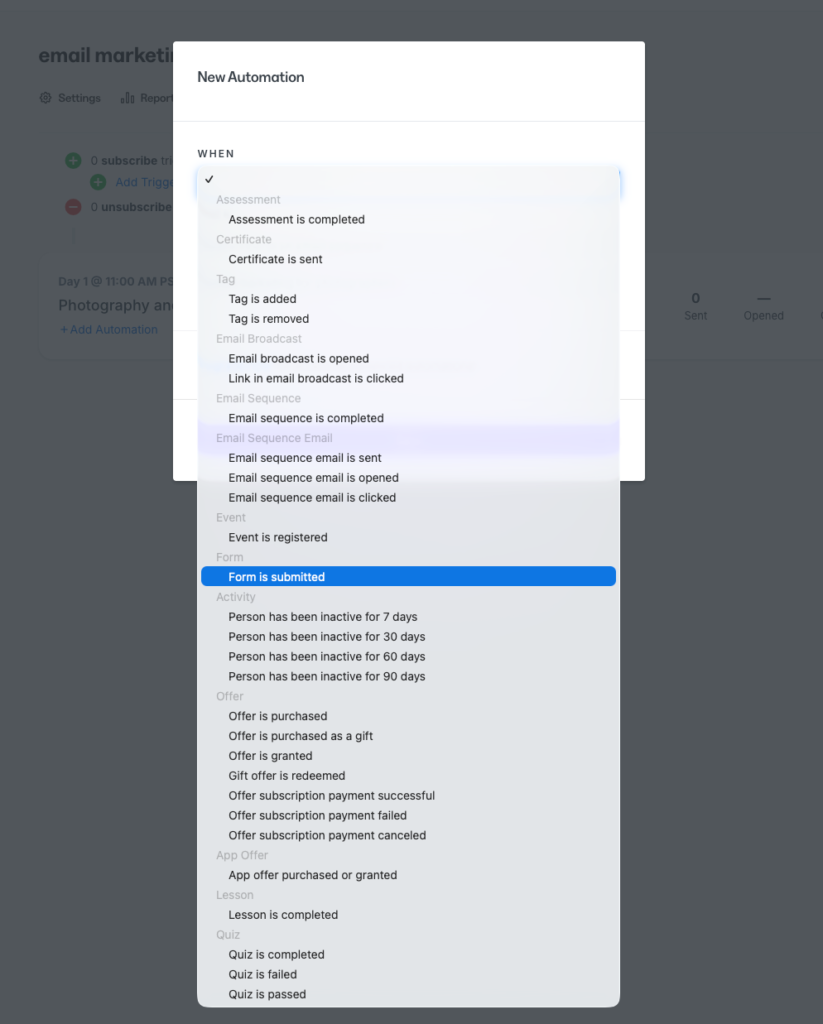Click the plus icon next to Add Trigger
This screenshot has width=823, height=1024.
pos(98,181)
